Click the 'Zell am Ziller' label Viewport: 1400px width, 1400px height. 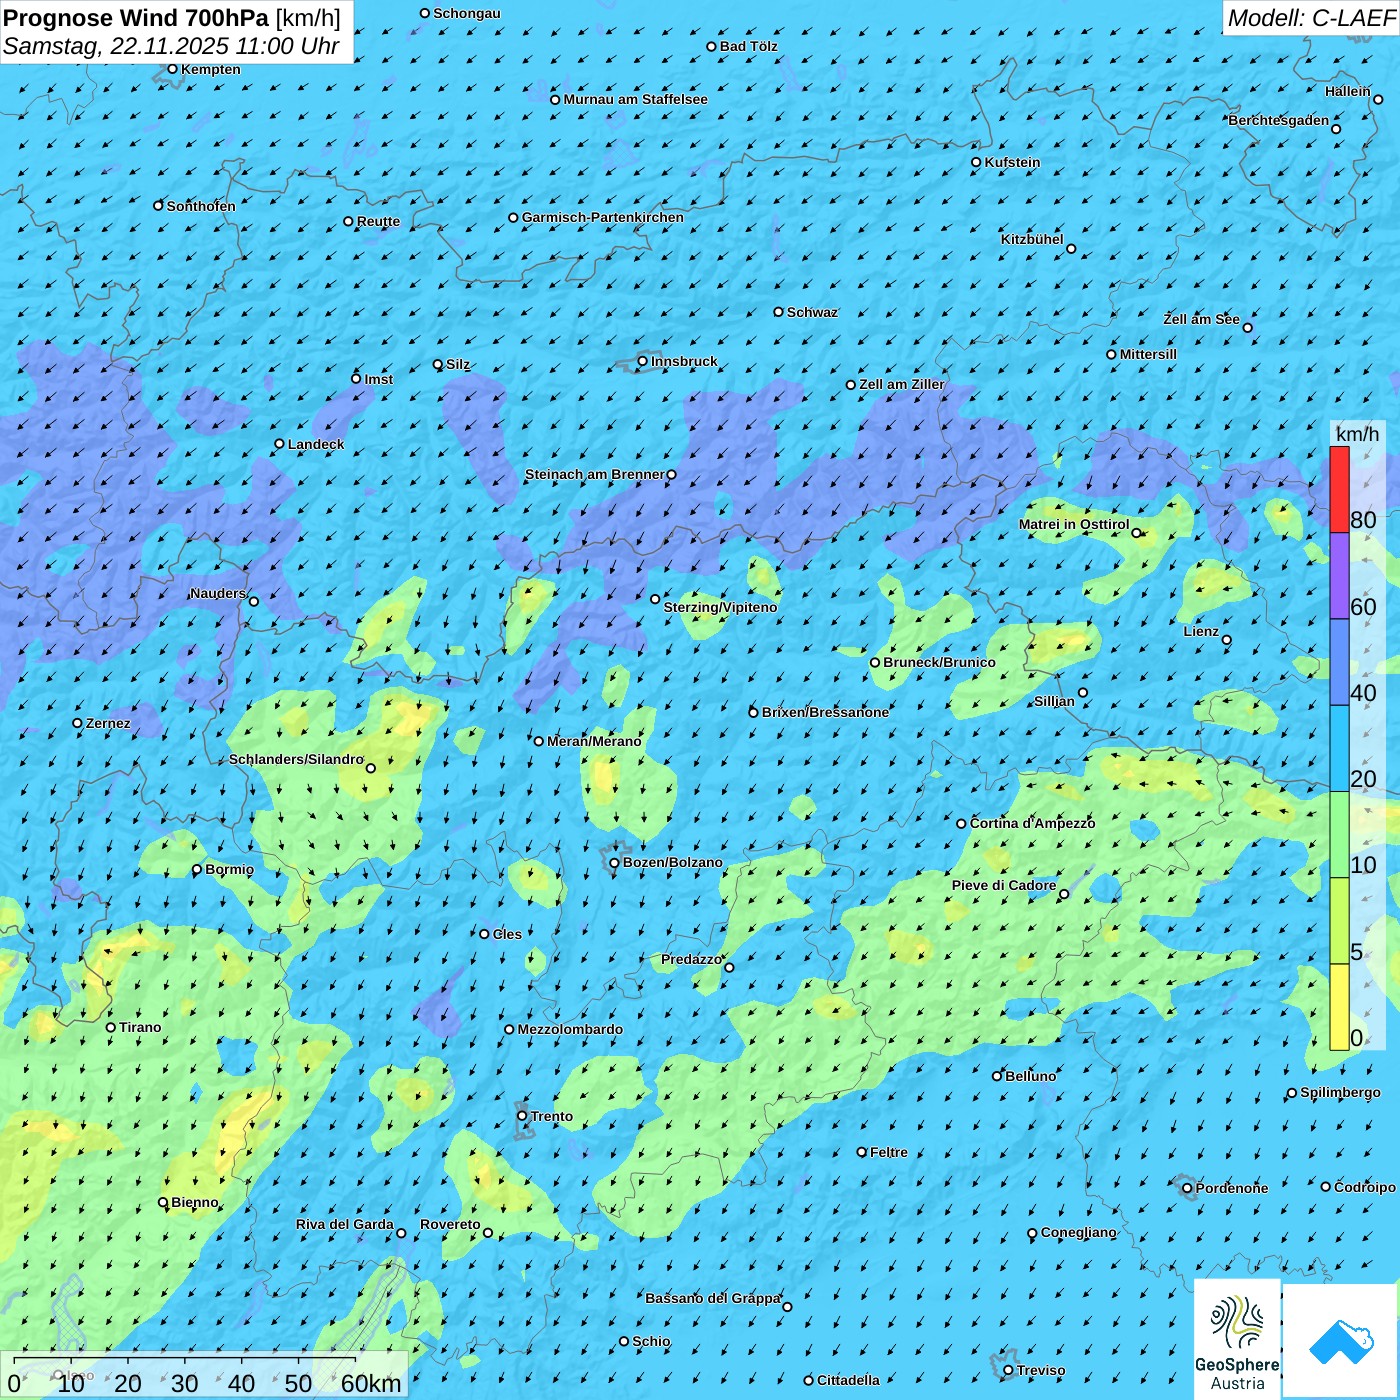pyautogui.click(x=902, y=384)
